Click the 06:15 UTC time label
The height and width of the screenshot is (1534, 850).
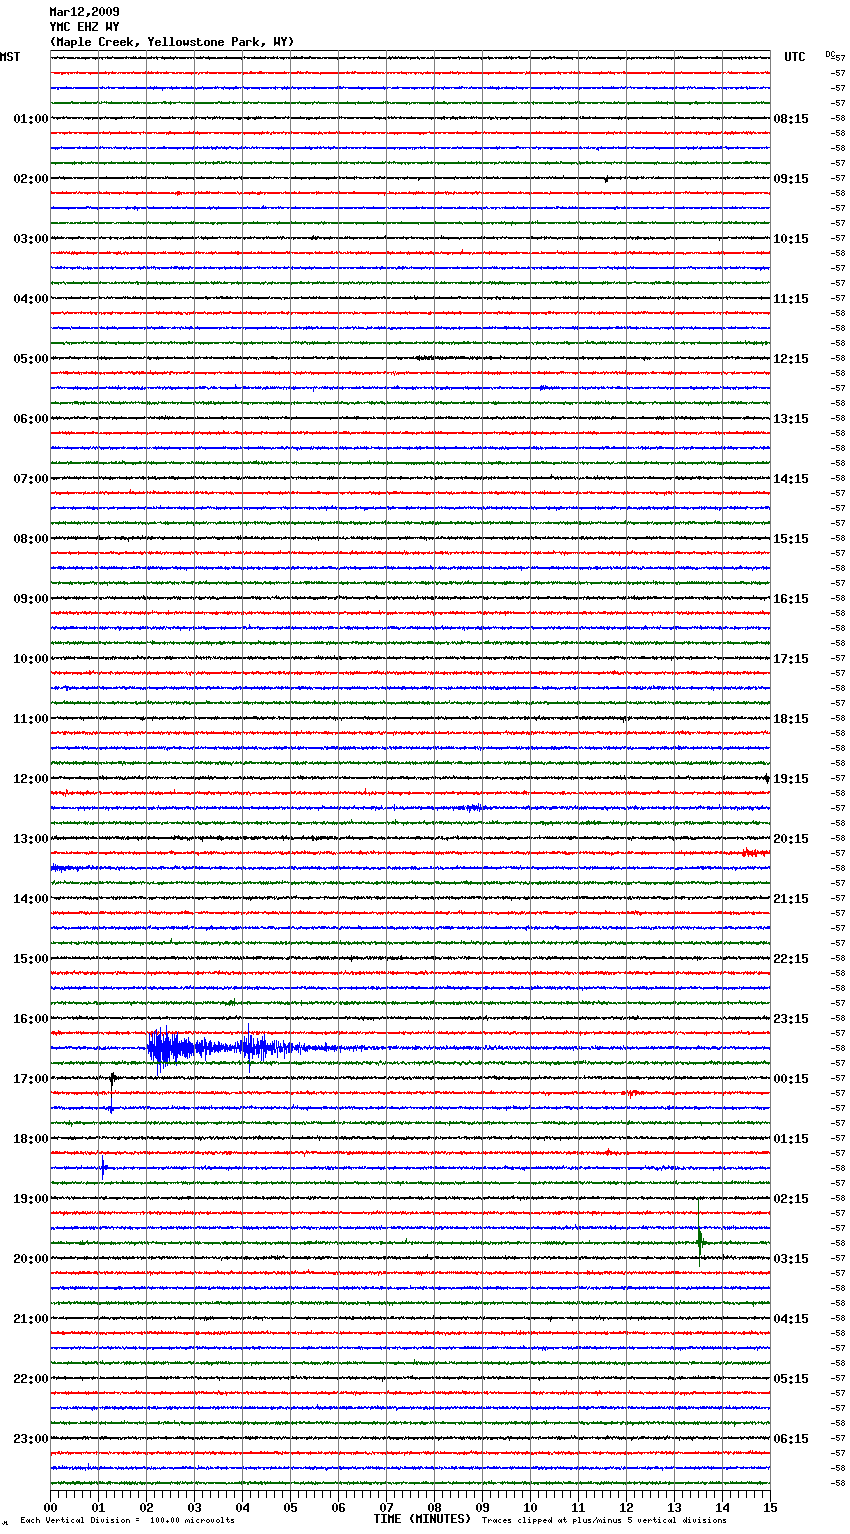coord(791,1439)
